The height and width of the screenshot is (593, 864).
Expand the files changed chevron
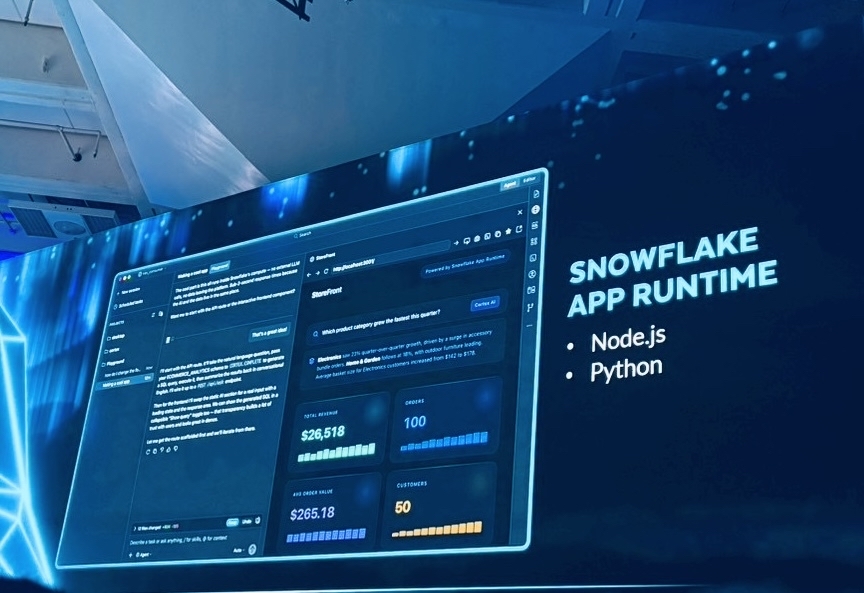pyautogui.click(x=135, y=528)
